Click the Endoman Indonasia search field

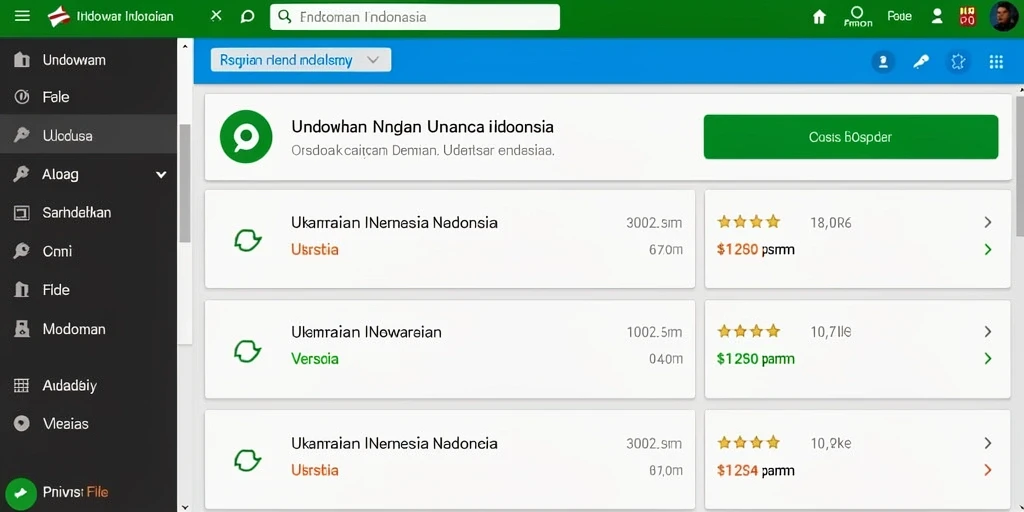coord(415,17)
